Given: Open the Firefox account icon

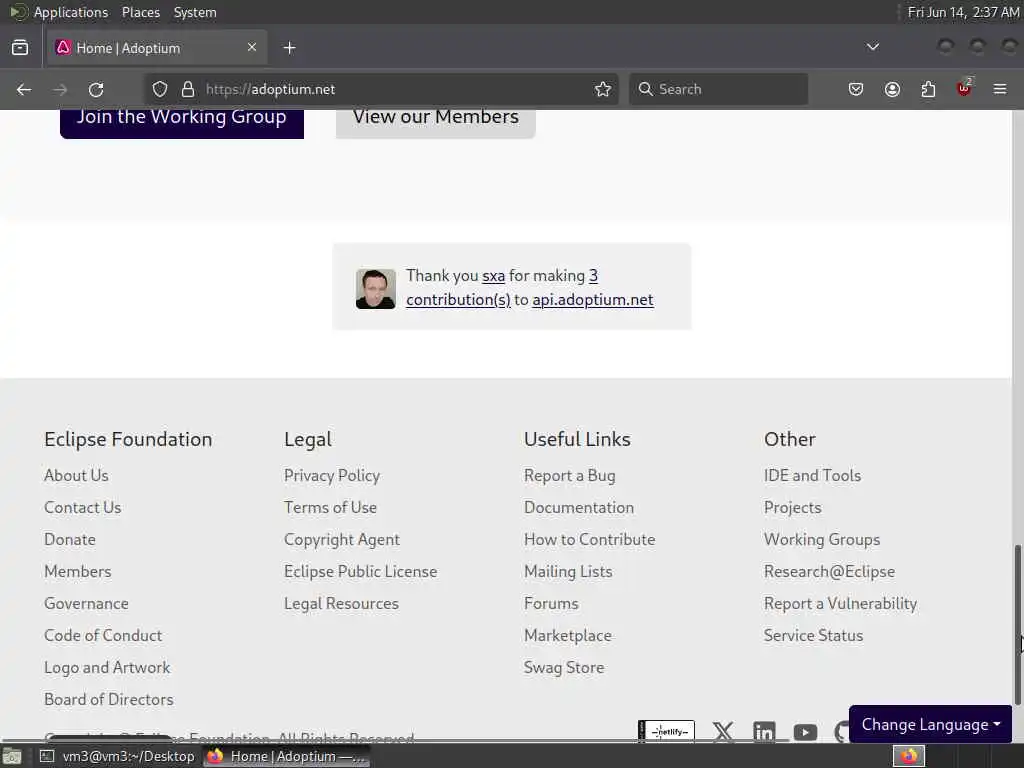Looking at the screenshot, I should tap(892, 89).
